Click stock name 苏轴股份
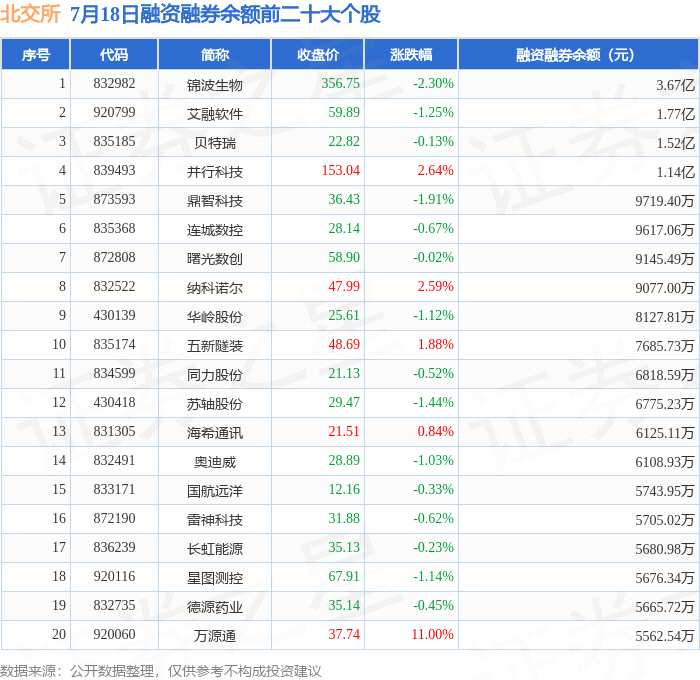This screenshot has height=680, width=700. pos(215,404)
